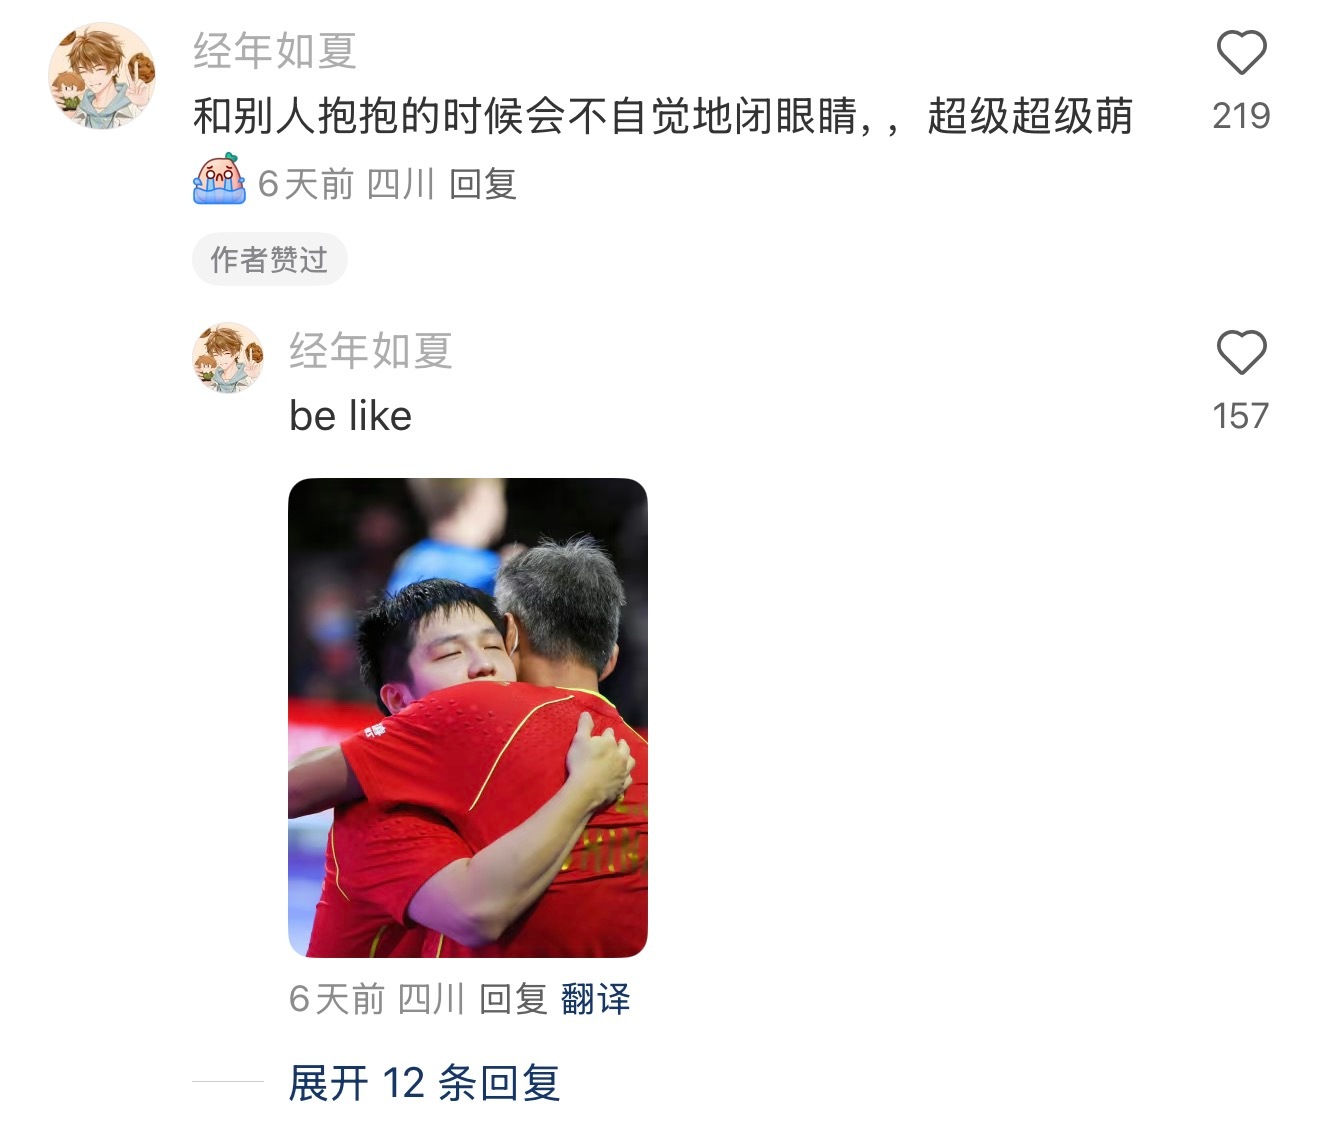Reply to the 'be like' comment
Viewport: 1320px width, 1122px height.
(x=513, y=998)
